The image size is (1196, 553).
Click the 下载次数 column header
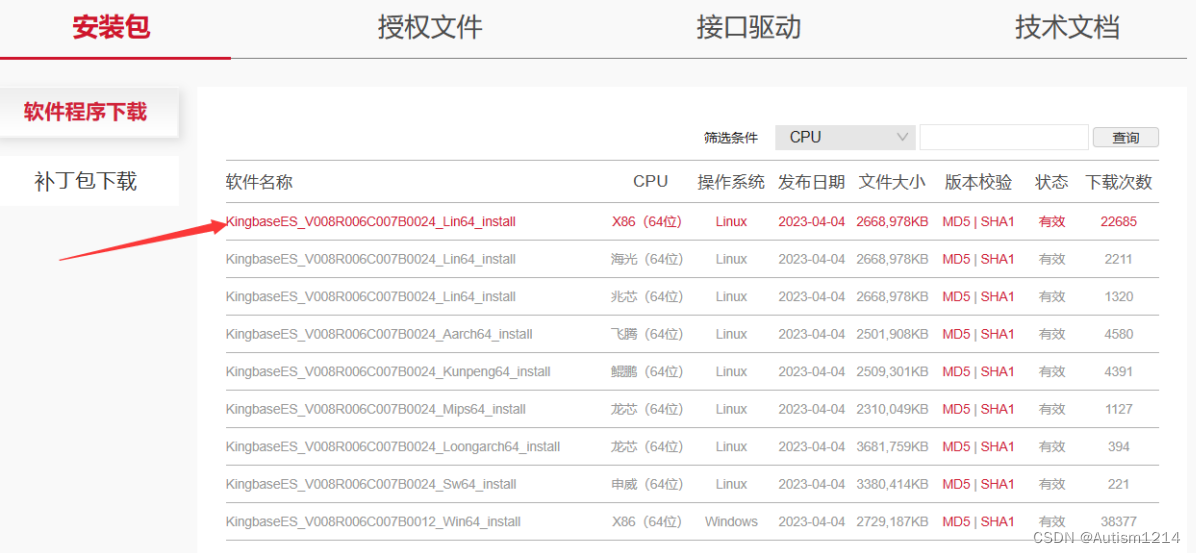pos(1119,182)
